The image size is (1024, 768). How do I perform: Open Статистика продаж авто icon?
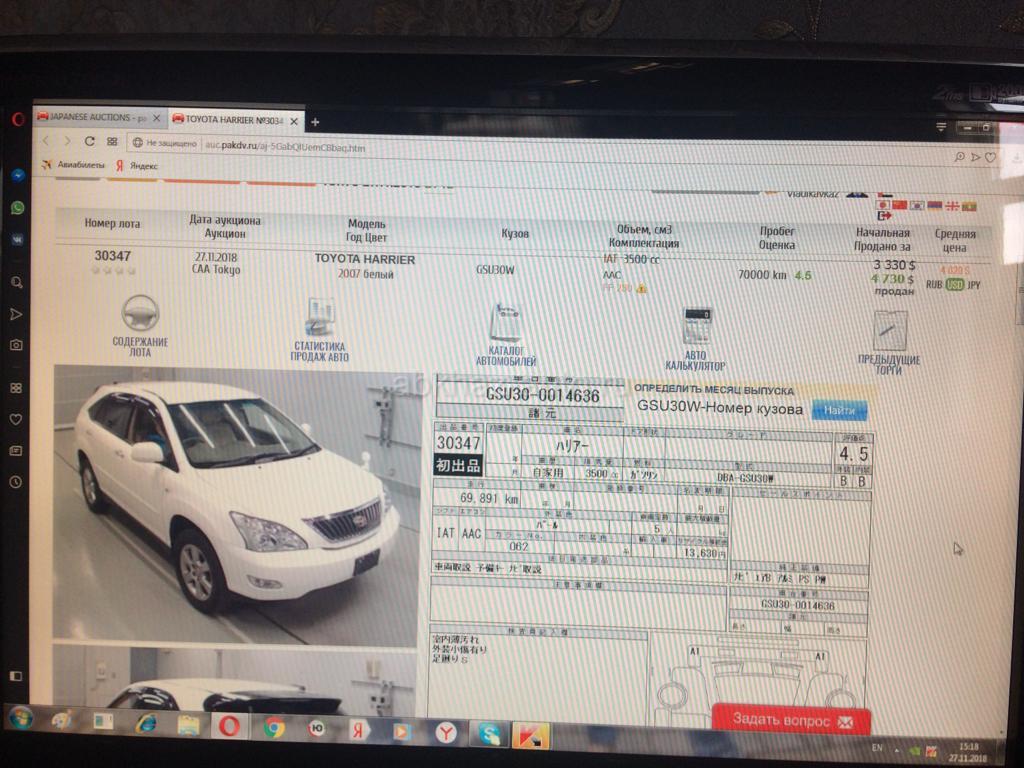(320, 318)
